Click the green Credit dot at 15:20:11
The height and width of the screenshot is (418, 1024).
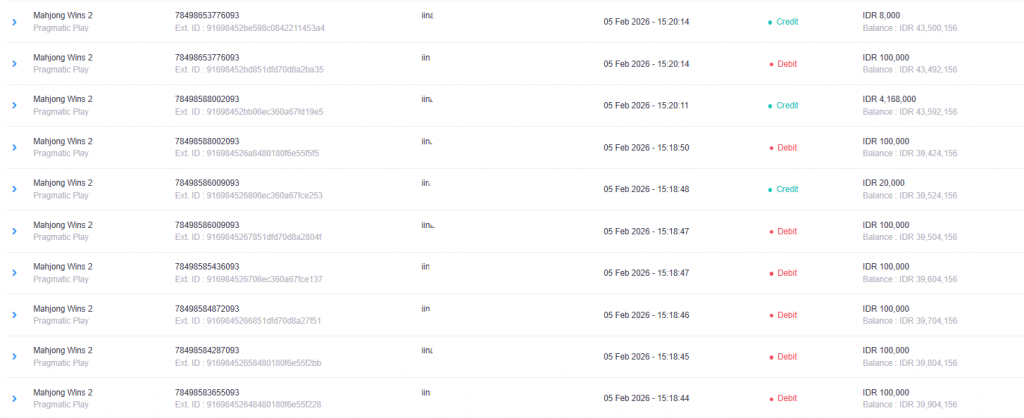[x=770, y=105]
